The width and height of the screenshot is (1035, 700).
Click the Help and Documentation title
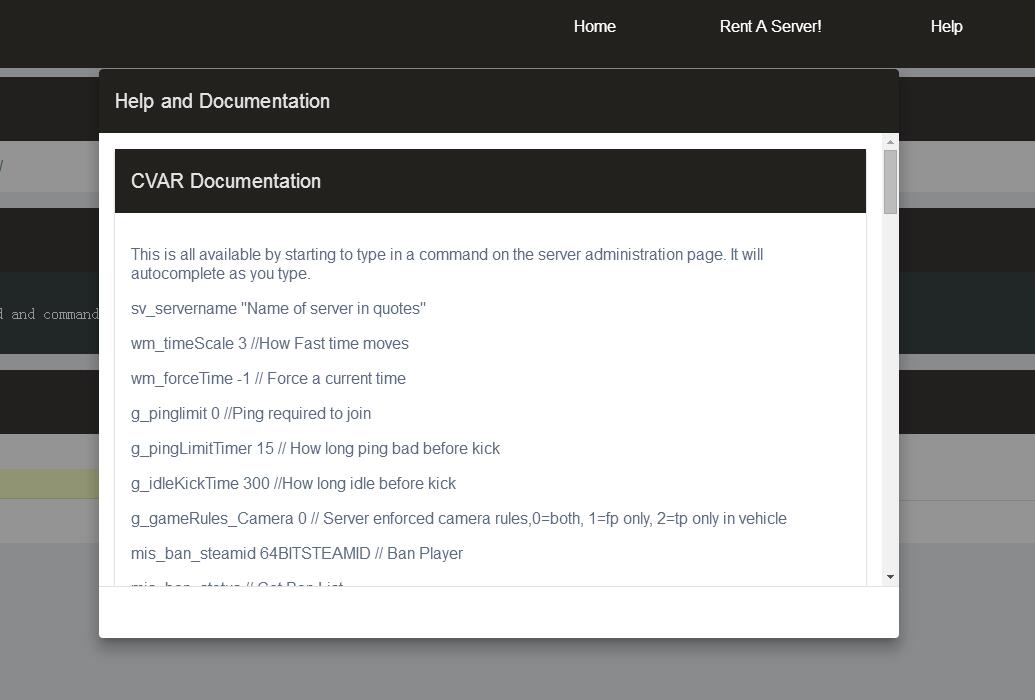click(222, 101)
